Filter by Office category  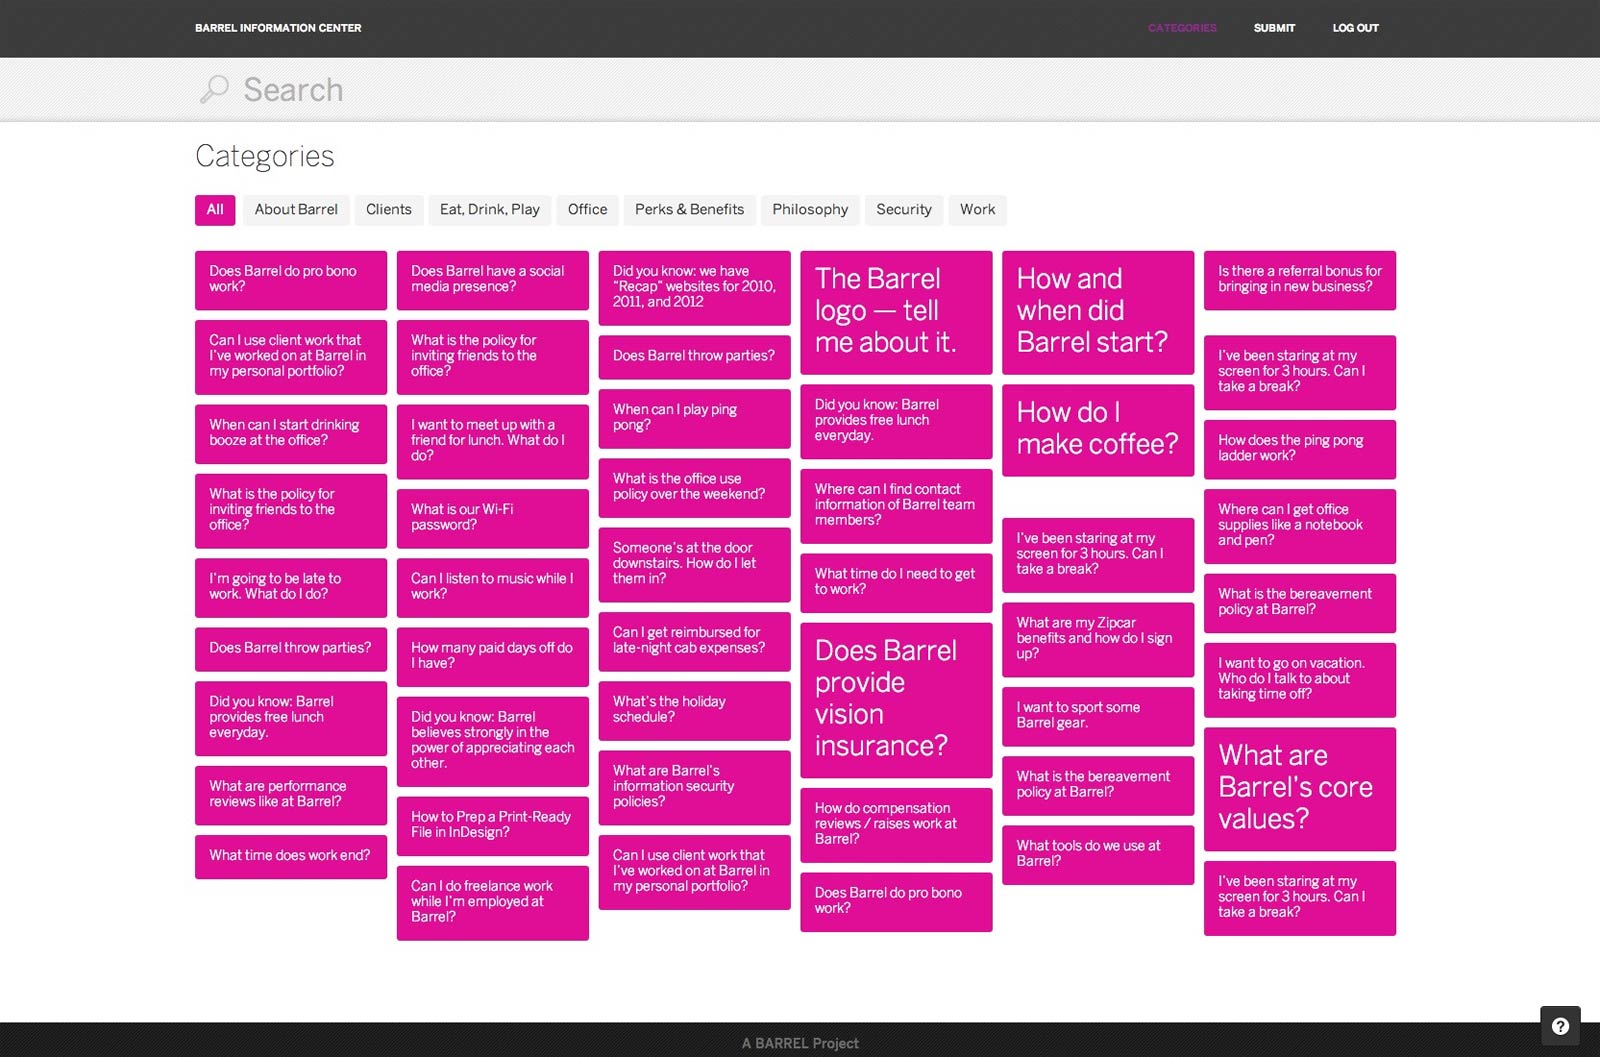tap(588, 210)
